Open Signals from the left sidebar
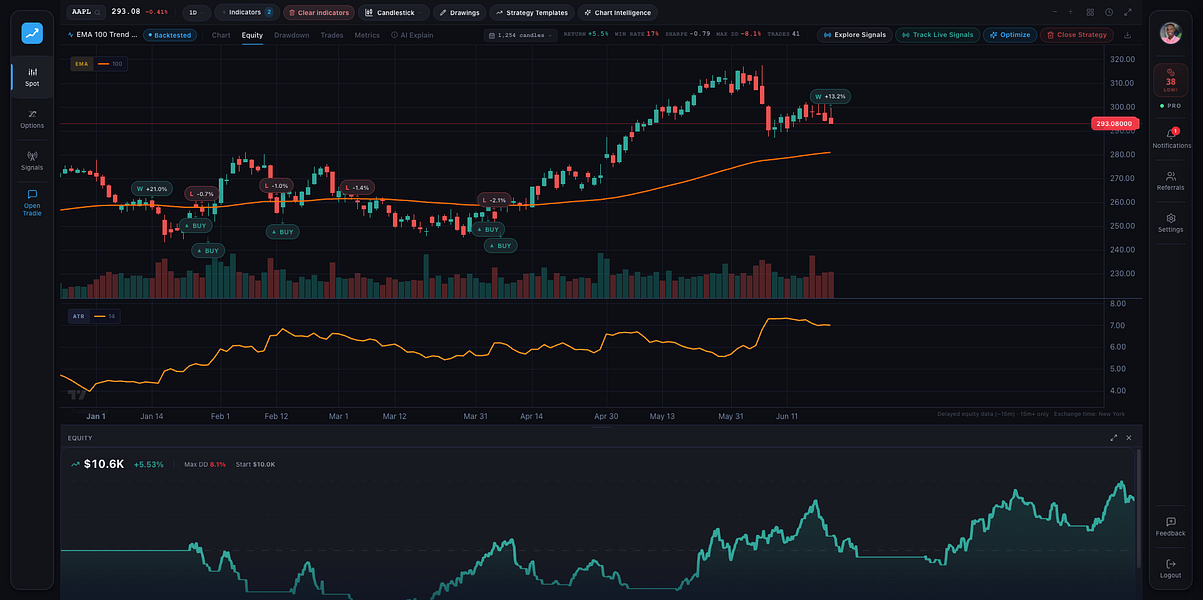Screen dimensions: 1203x600 pos(32,160)
